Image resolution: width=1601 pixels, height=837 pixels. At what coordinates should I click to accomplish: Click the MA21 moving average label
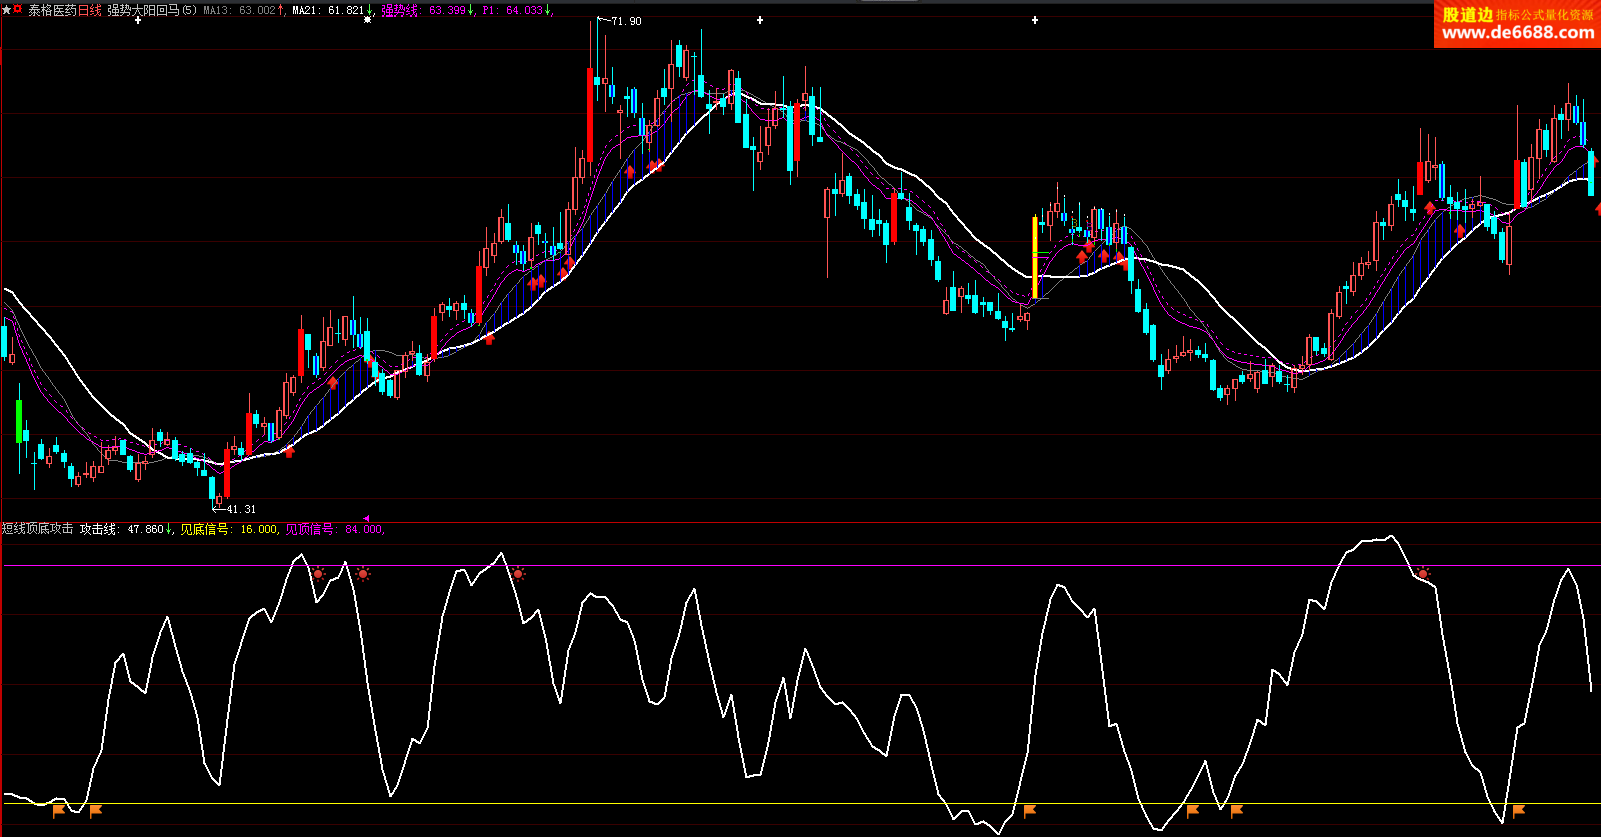click(x=329, y=10)
